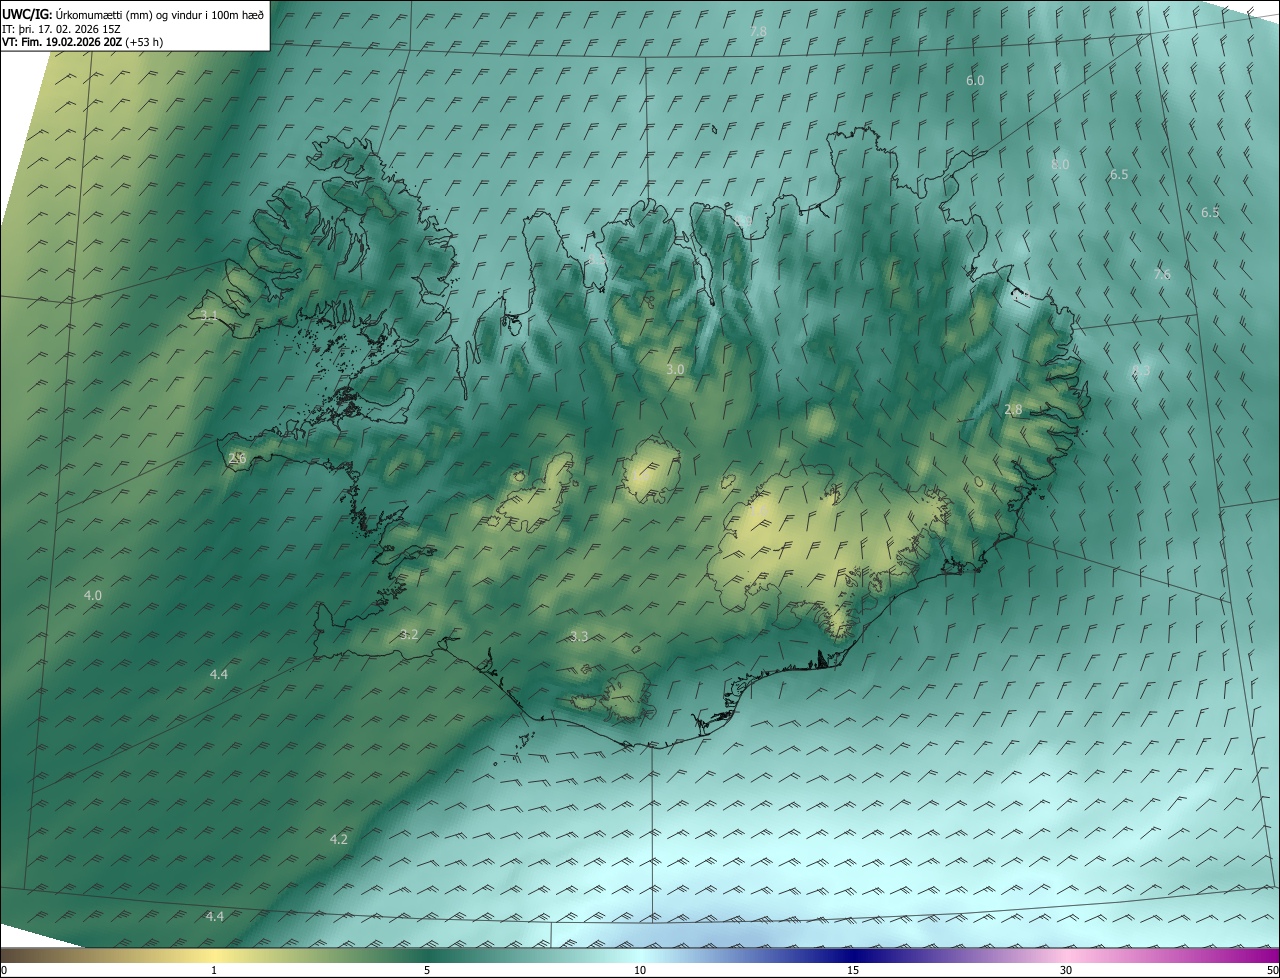1280x978 pixels.
Task: Click the 3.1 value label
Action: tap(209, 315)
